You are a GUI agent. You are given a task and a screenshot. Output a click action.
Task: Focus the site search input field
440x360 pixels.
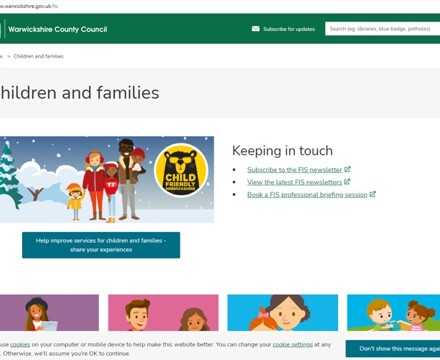(x=382, y=29)
